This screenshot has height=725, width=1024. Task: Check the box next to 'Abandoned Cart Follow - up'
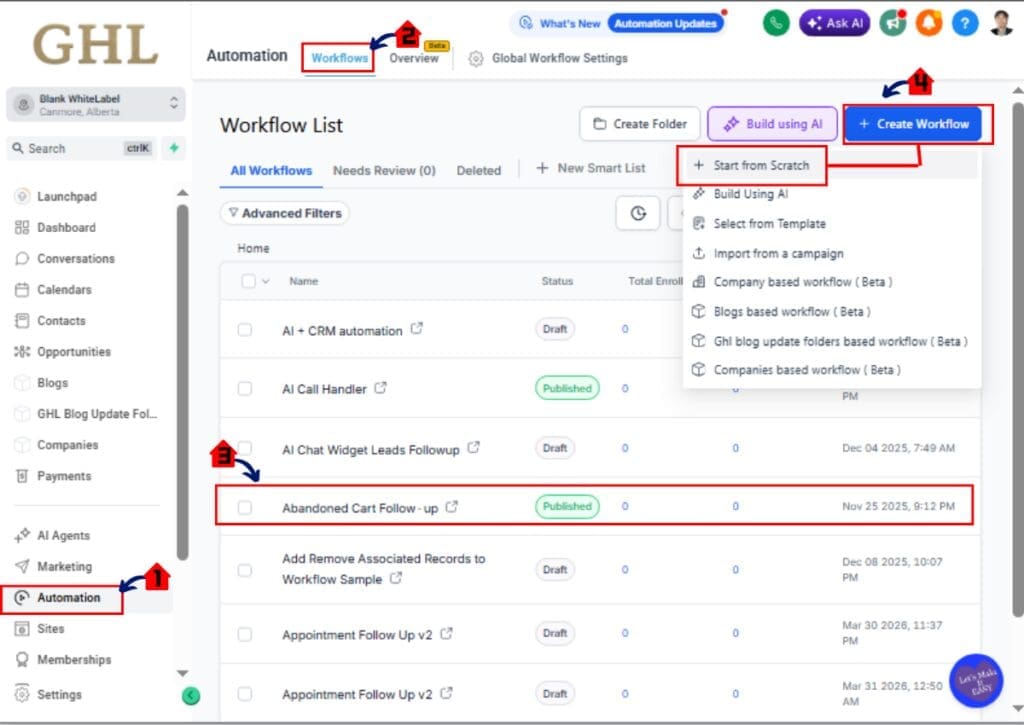[x=244, y=507]
